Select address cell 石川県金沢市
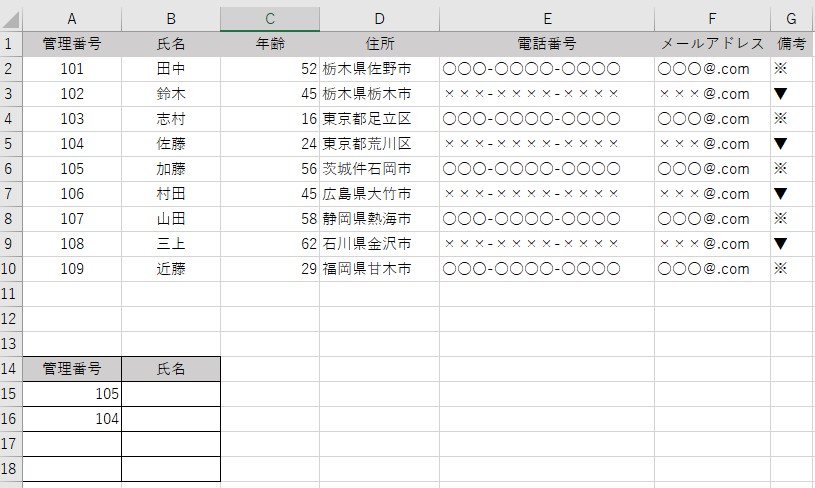The width and height of the screenshot is (815, 488). (379, 244)
